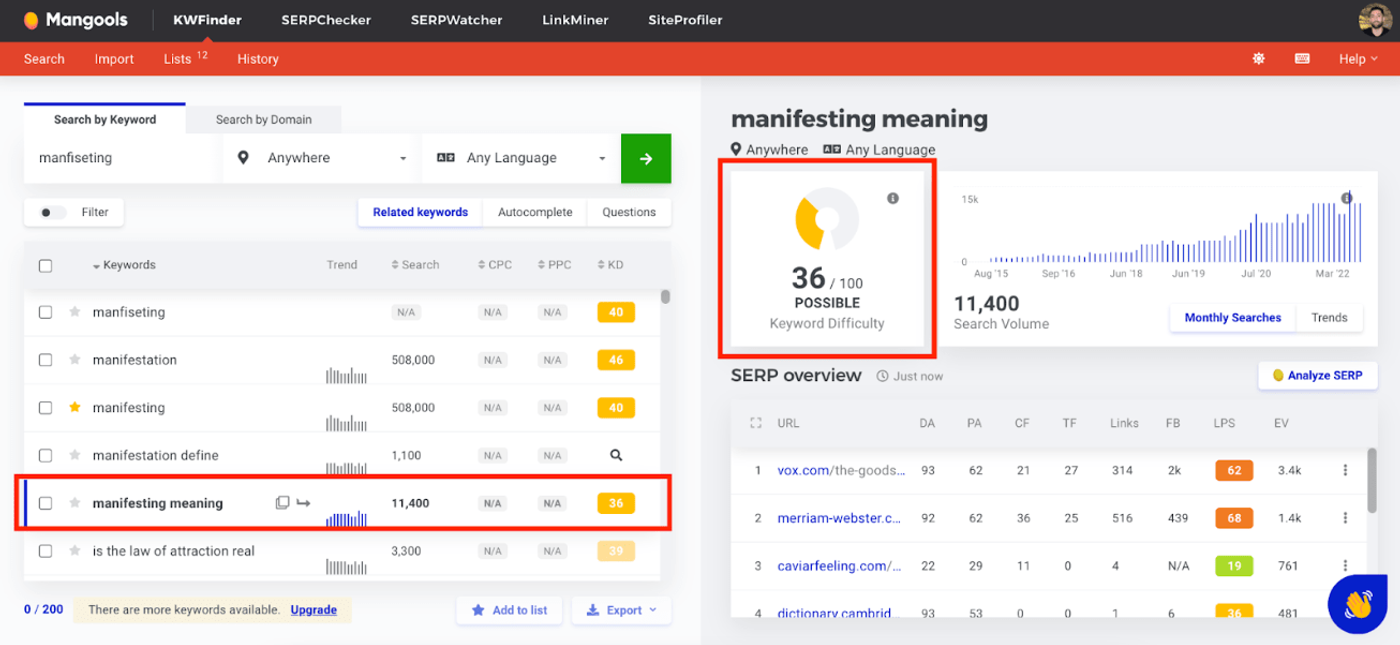Open the Lists menu item
This screenshot has height=645, width=1400.
[185, 59]
